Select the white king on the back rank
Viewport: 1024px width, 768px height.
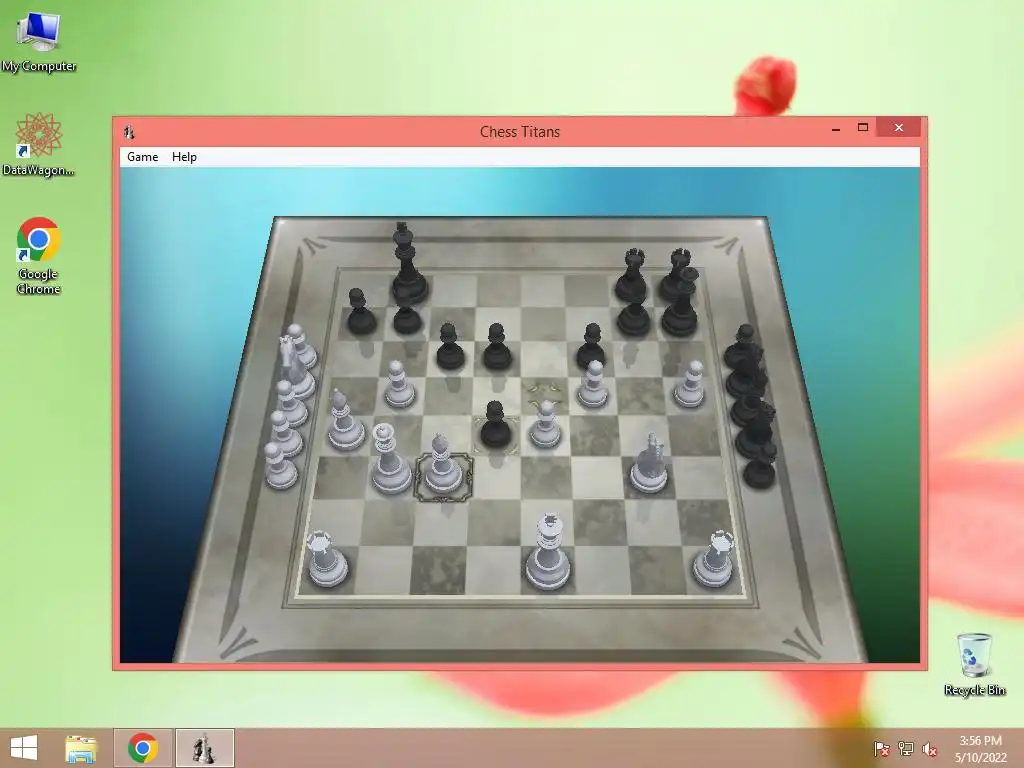pos(548,554)
